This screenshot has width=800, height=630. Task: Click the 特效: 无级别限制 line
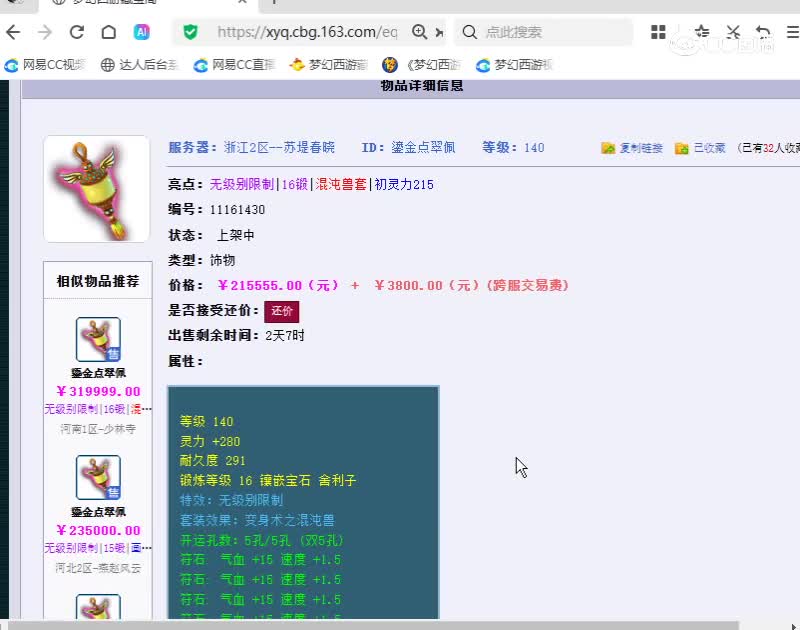(x=231, y=500)
